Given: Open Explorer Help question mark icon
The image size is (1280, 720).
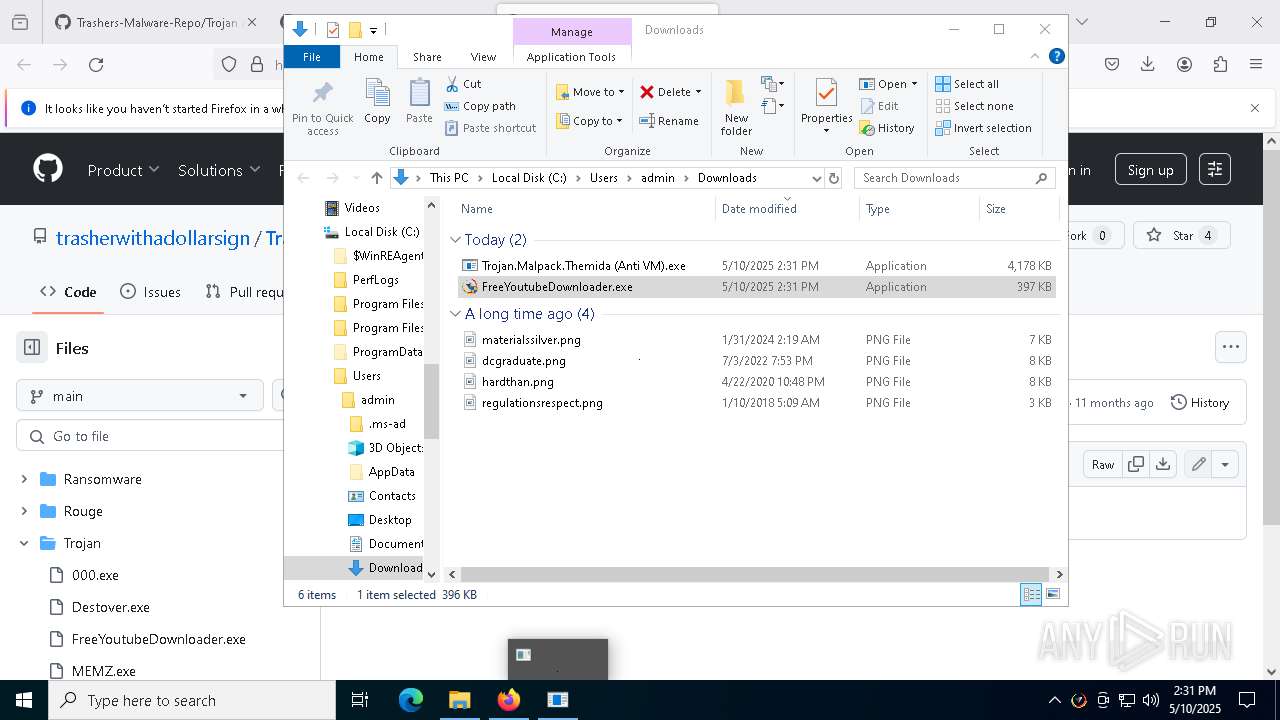Looking at the screenshot, I should [1056, 57].
